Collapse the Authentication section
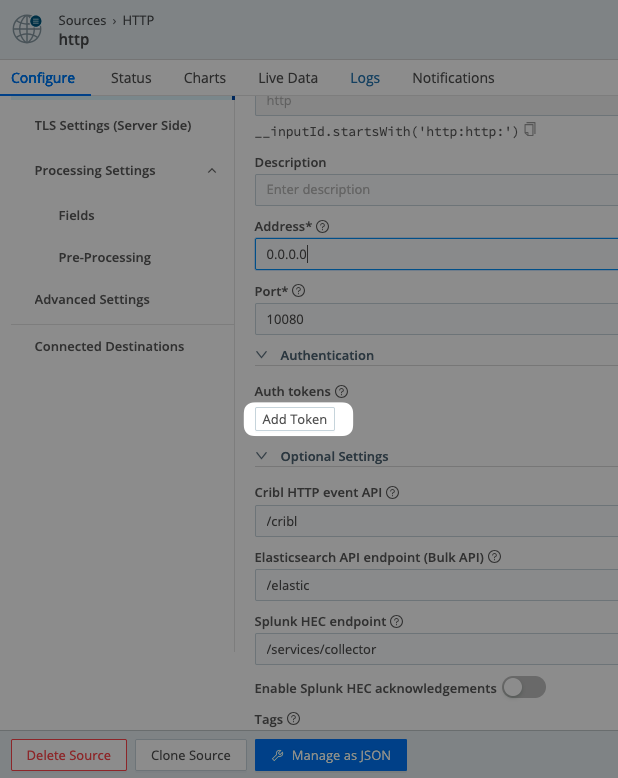Image resolution: width=618 pixels, height=778 pixels. click(x=263, y=355)
